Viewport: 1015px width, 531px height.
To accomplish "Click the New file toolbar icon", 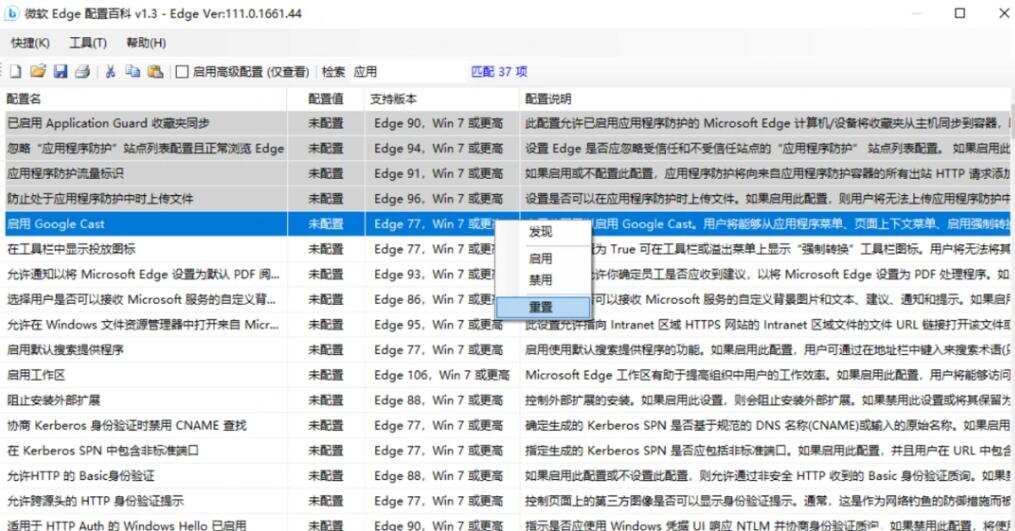I will tap(16, 71).
